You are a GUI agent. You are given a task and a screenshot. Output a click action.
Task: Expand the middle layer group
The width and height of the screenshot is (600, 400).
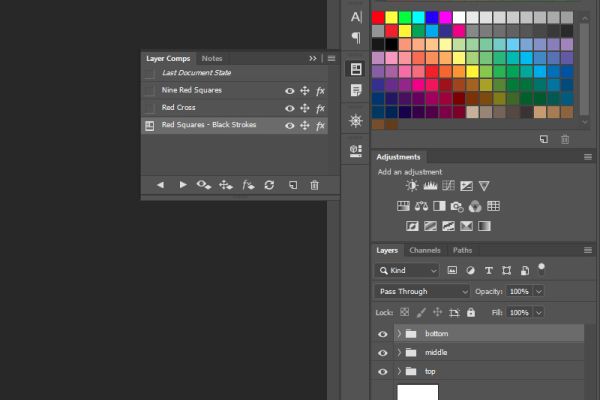pos(399,352)
